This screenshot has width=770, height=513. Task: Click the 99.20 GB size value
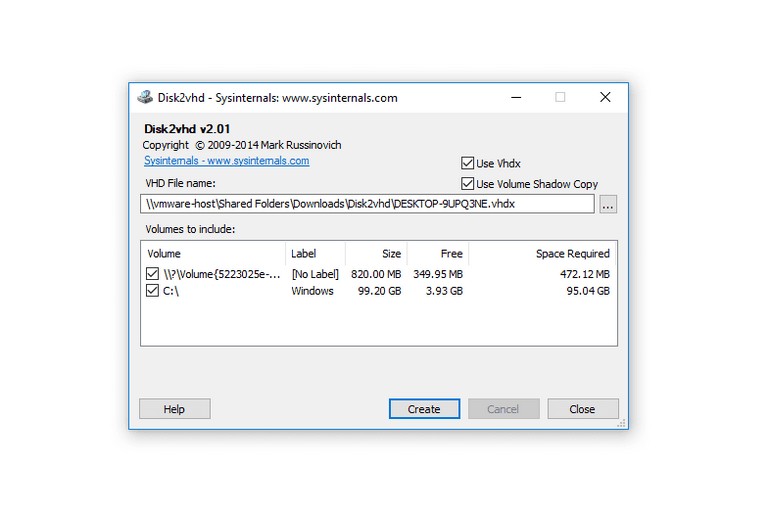(x=380, y=291)
